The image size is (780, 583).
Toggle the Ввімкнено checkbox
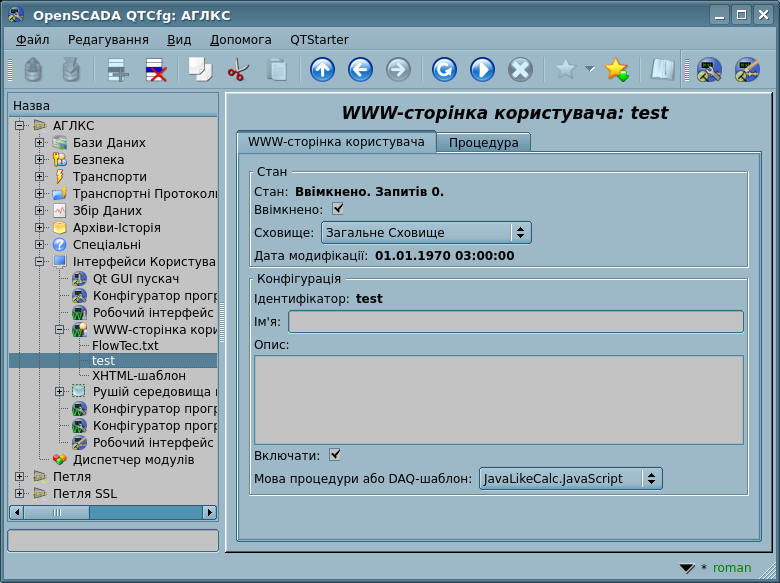pos(338,209)
